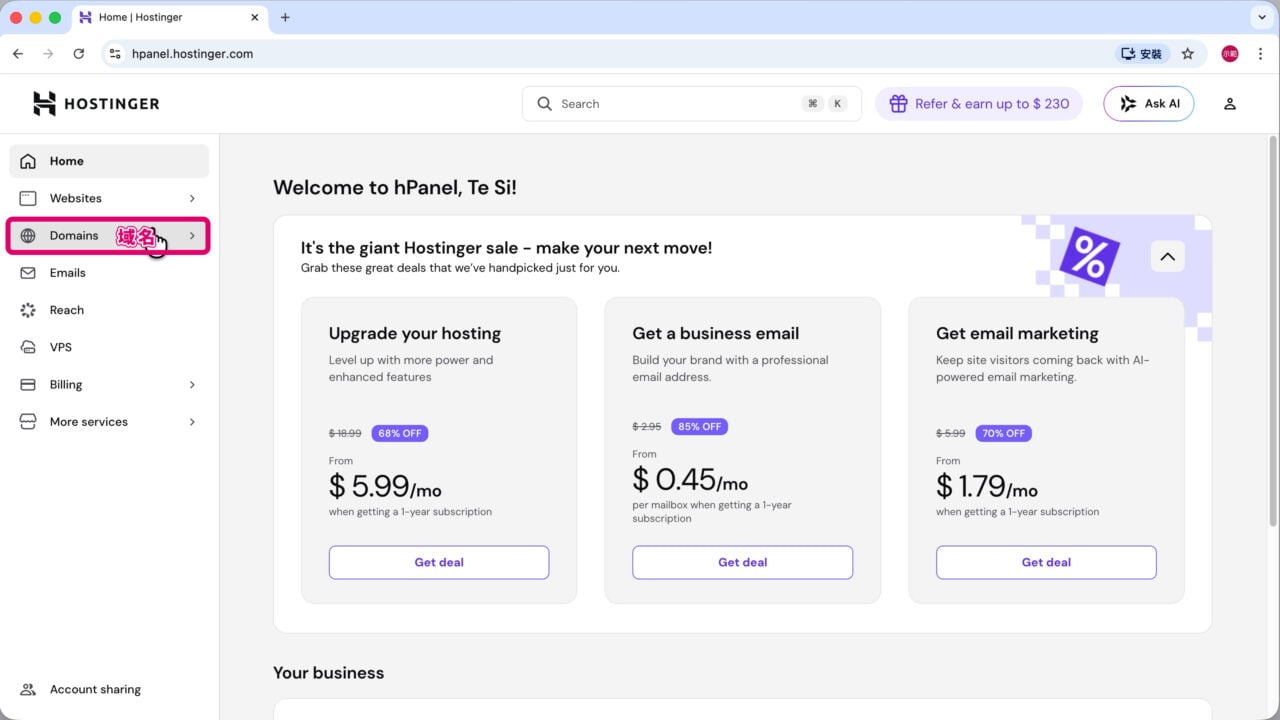Click the VPS cloud server icon
Screen dimensions: 1280x720
coord(28,347)
